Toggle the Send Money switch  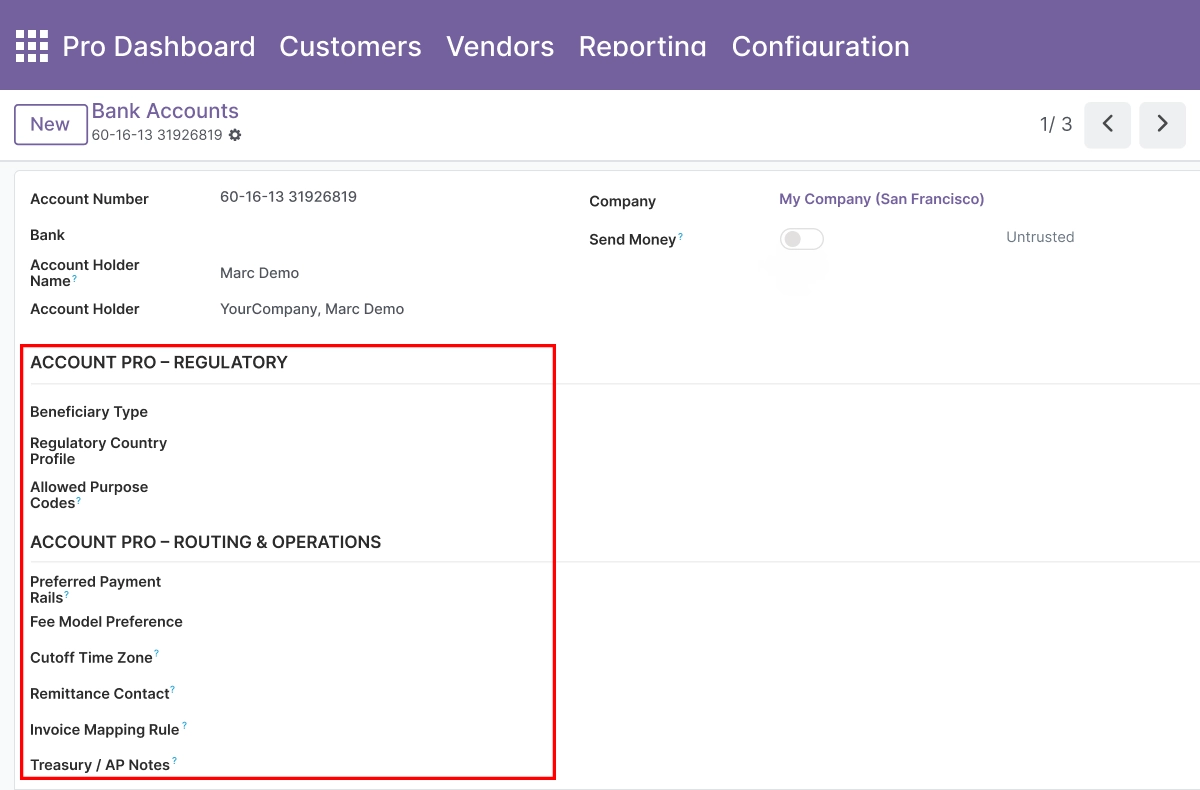tap(801, 239)
